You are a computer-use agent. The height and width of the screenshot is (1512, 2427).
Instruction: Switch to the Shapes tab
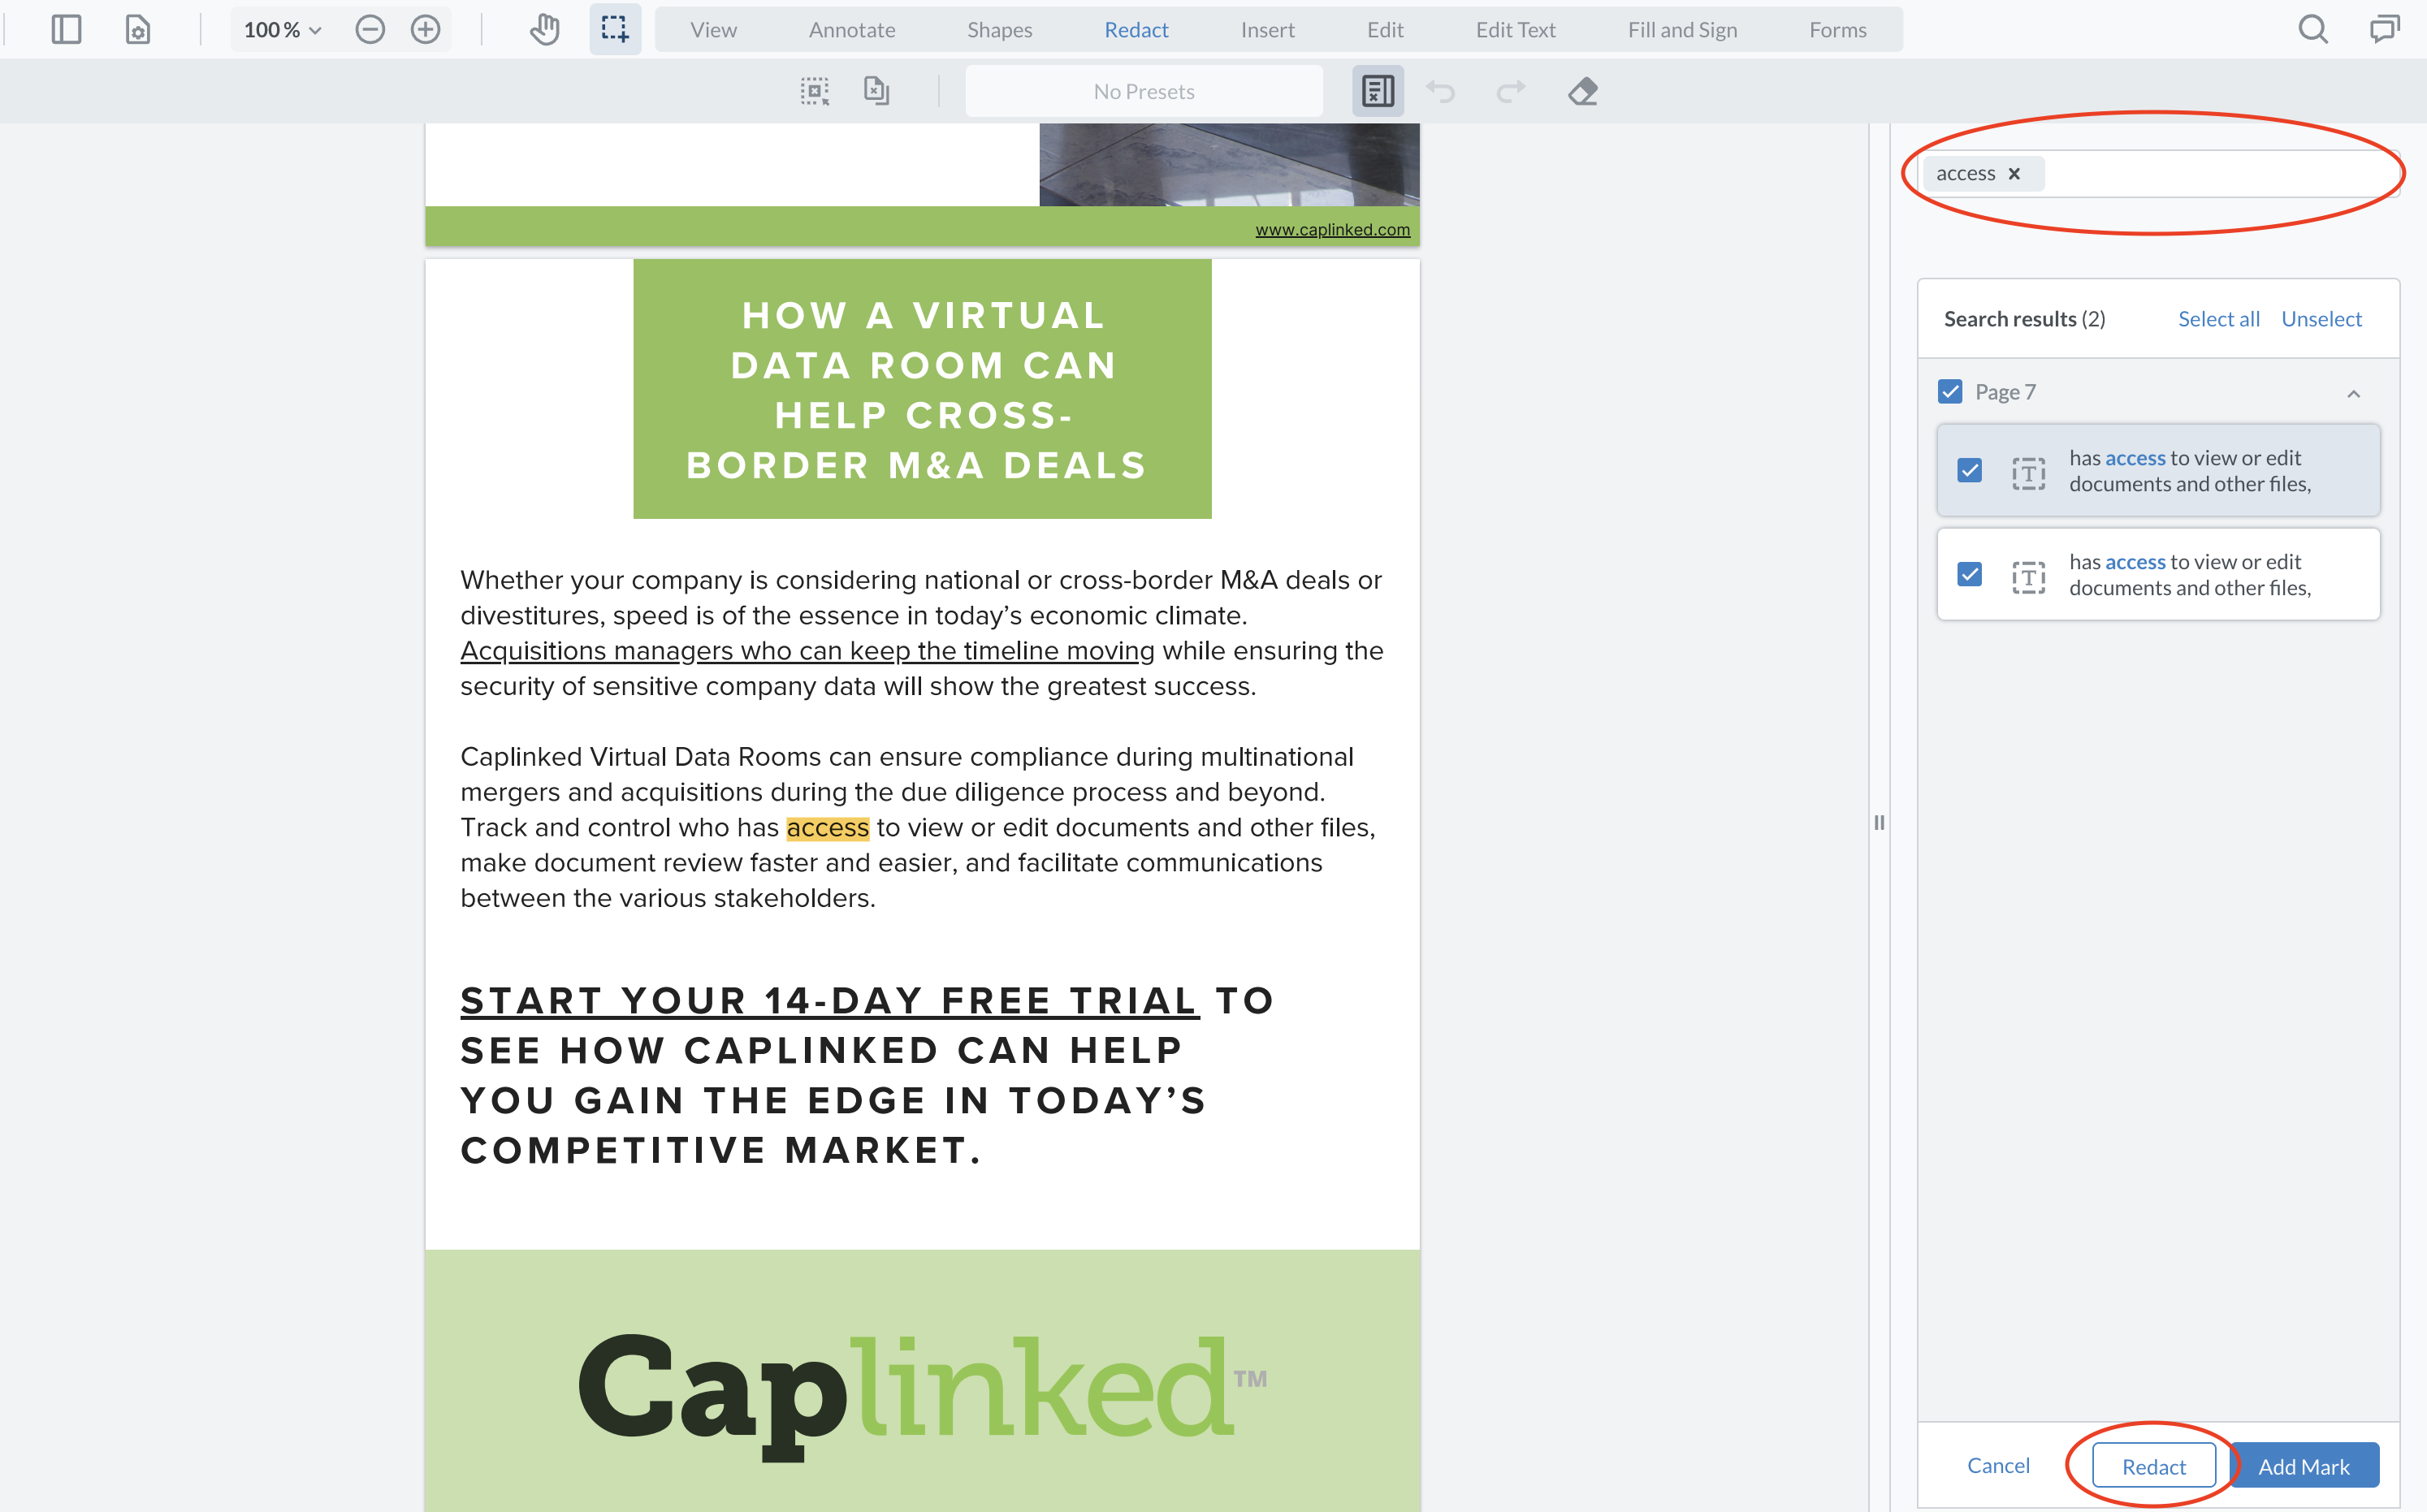(x=1000, y=30)
